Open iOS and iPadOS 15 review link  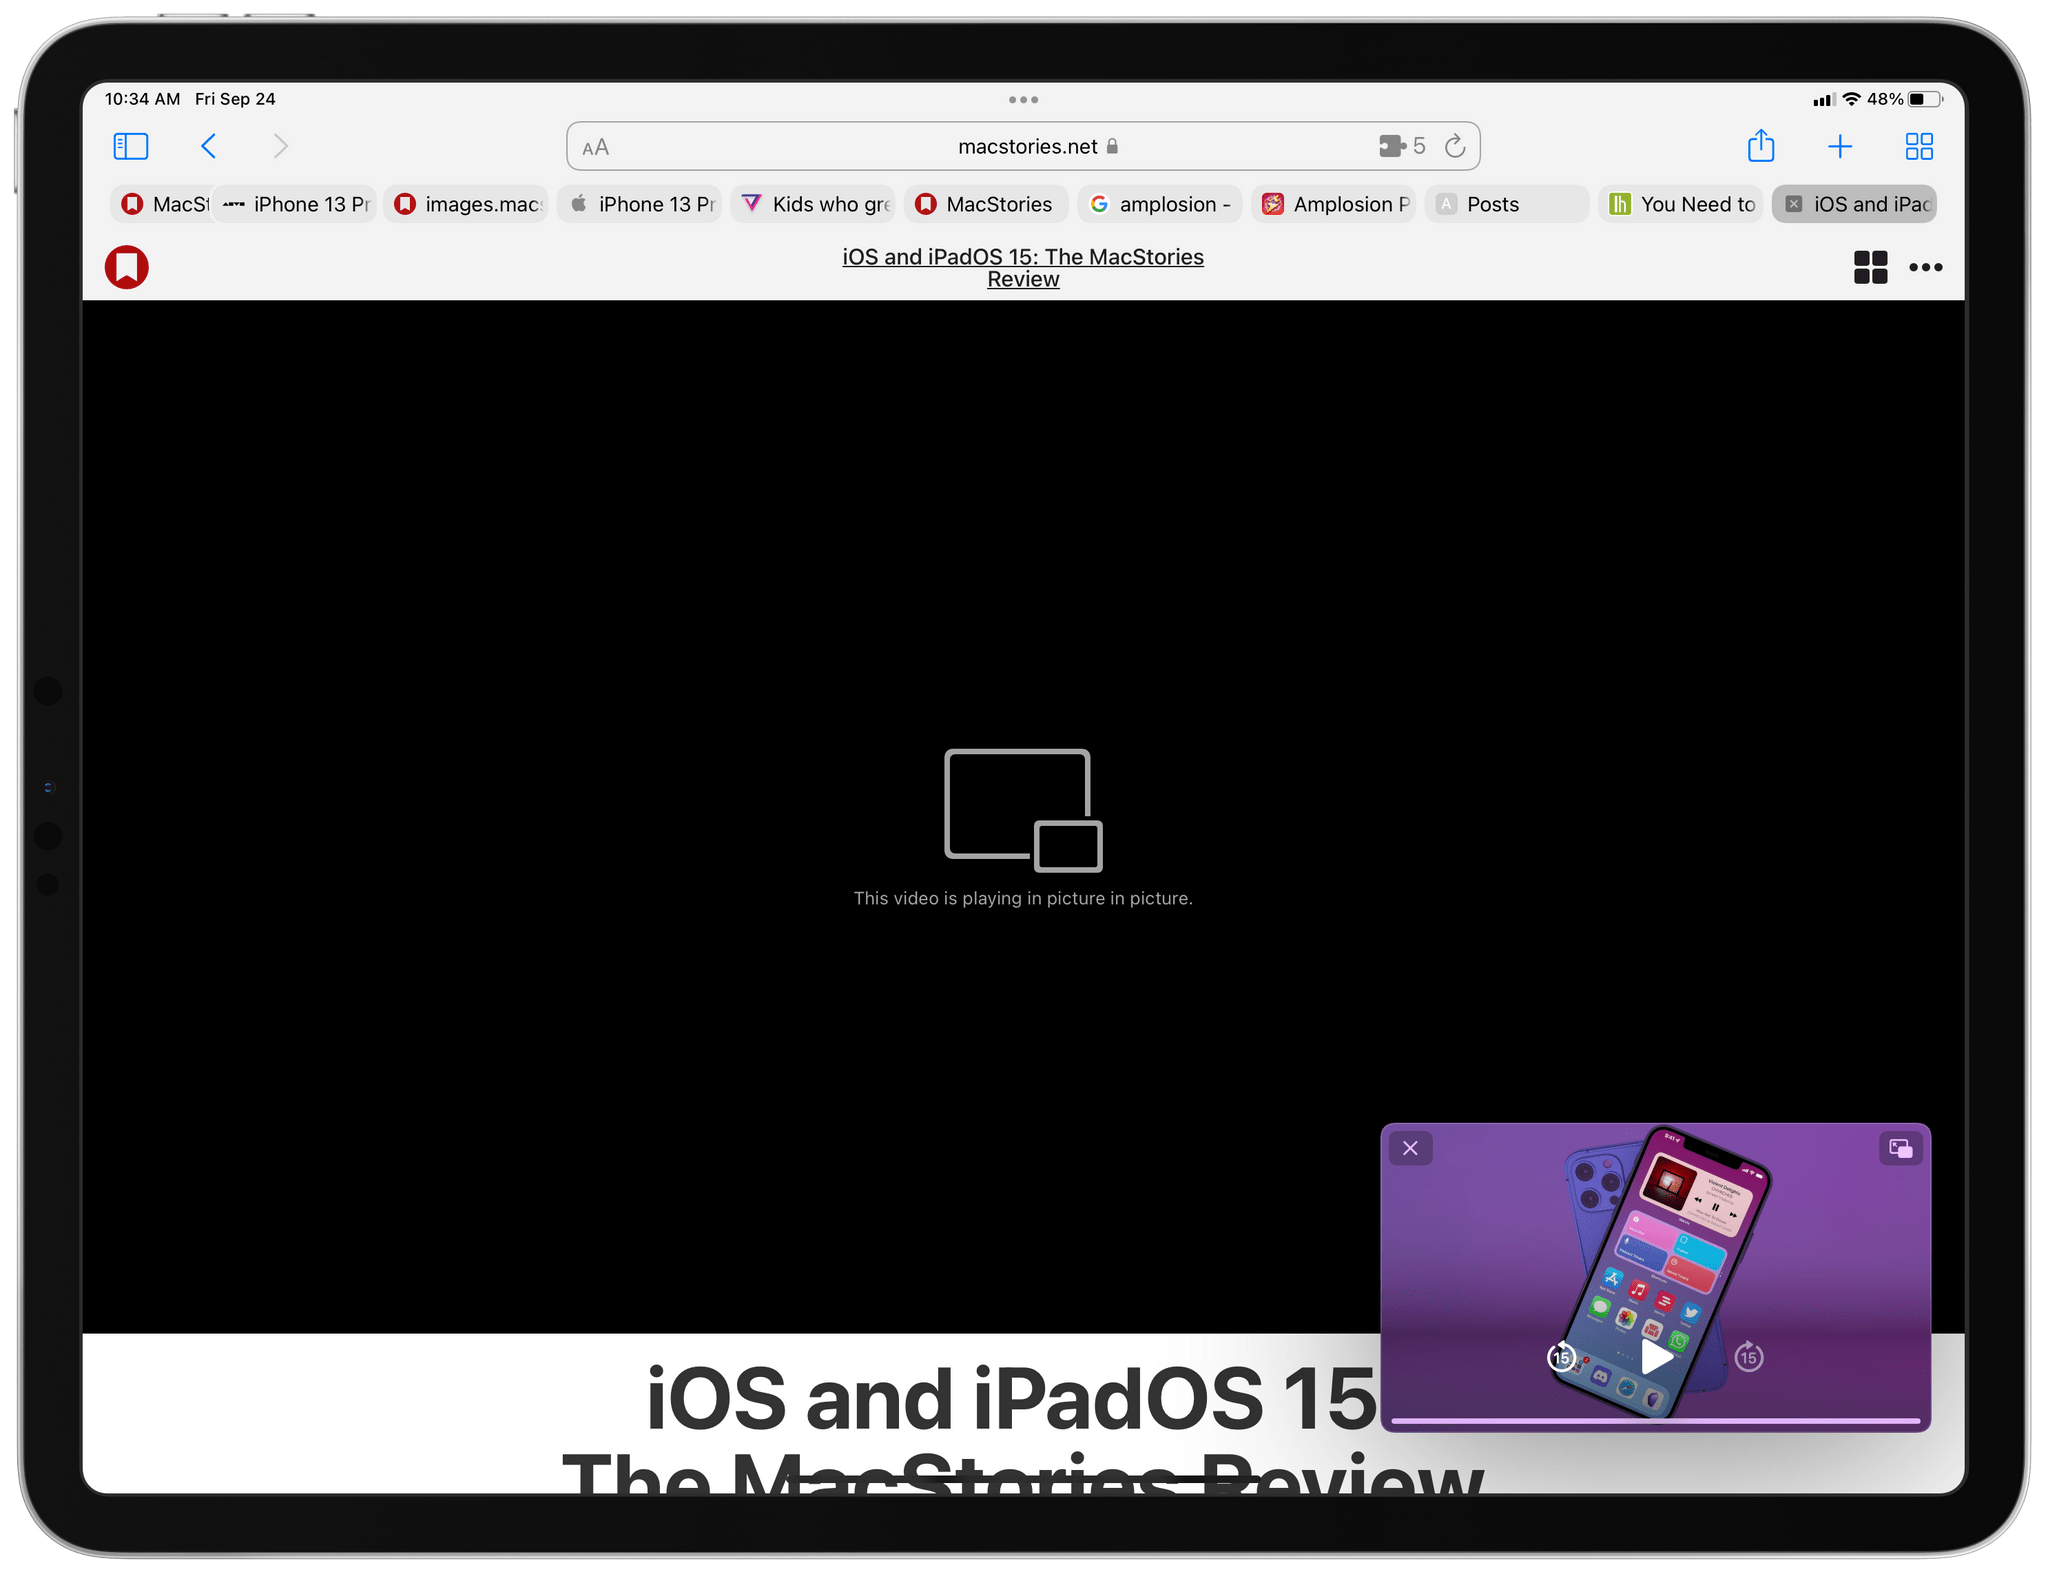pyautogui.click(x=1023, y=268)
